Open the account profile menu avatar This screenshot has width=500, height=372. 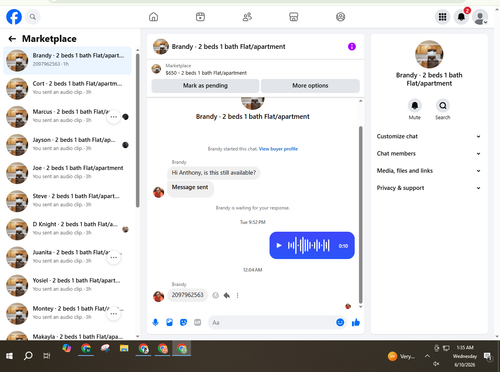(480, 17)
